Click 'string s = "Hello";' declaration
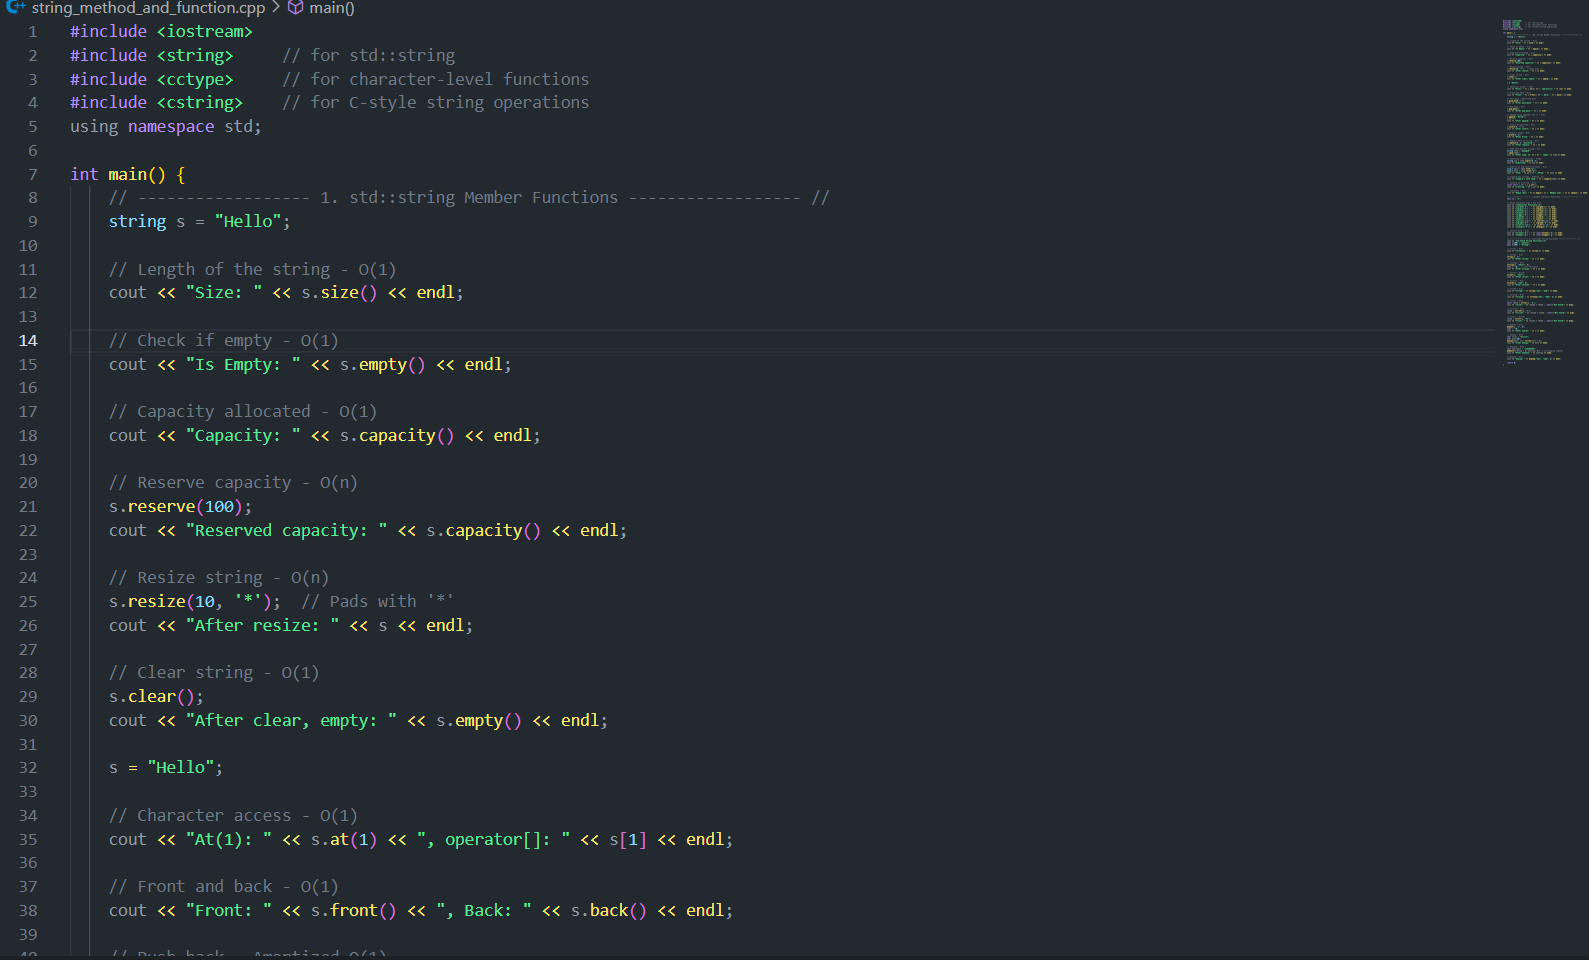 [200, 222]
